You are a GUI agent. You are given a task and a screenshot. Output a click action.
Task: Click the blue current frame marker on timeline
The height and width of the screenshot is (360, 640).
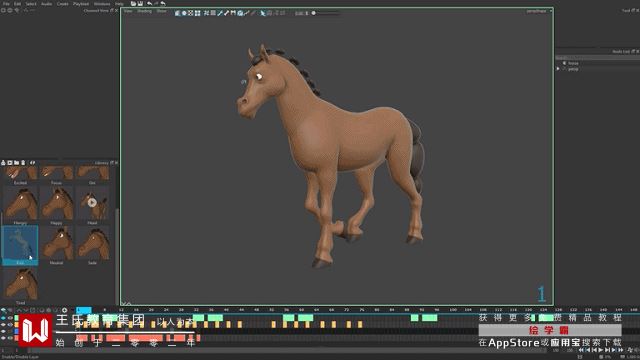pos(84,310)
